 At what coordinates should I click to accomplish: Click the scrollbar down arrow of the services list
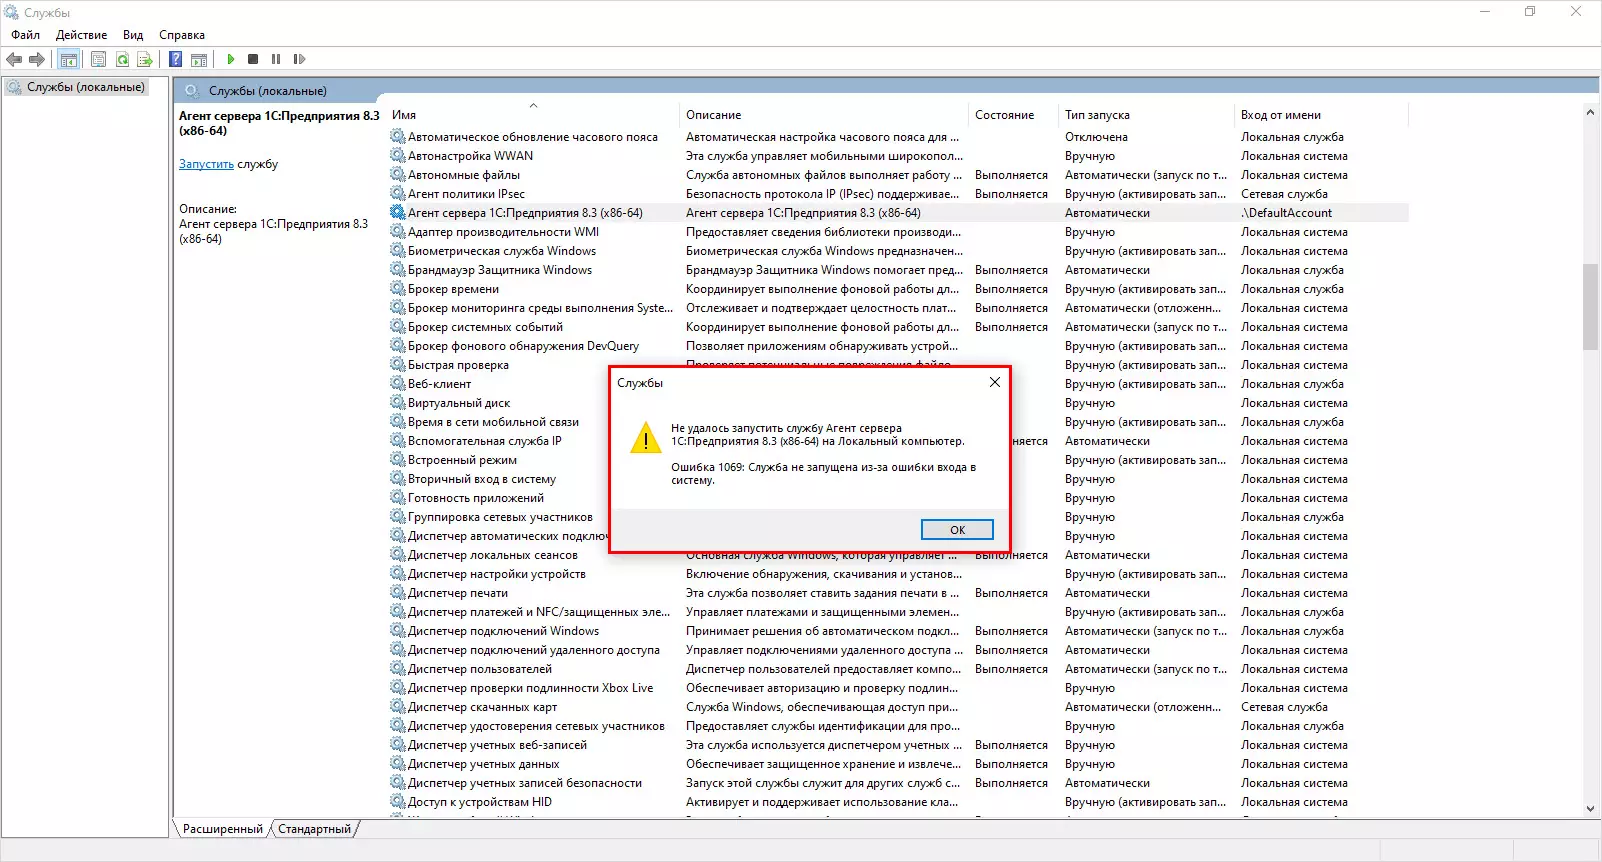coord(1590,809)
